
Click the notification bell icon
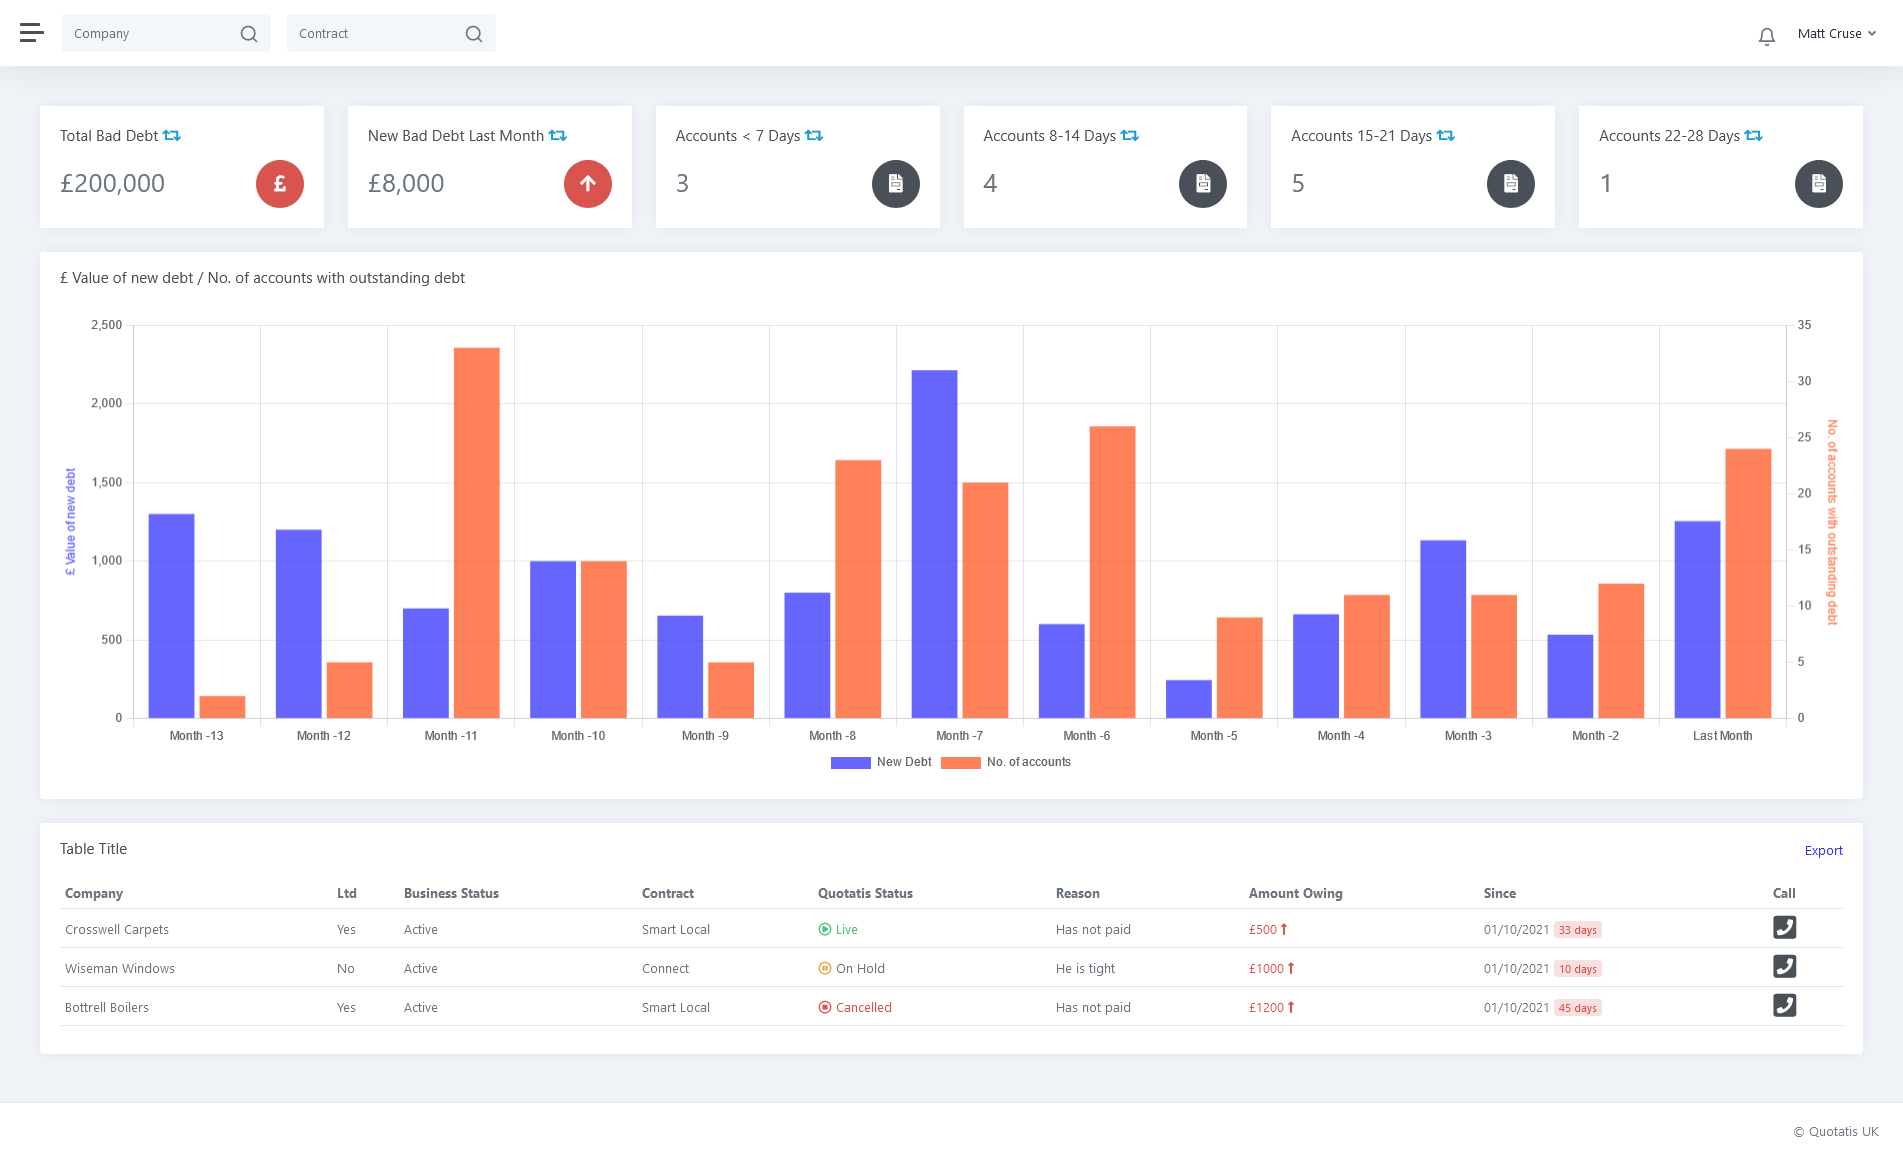click(1766, 36)
